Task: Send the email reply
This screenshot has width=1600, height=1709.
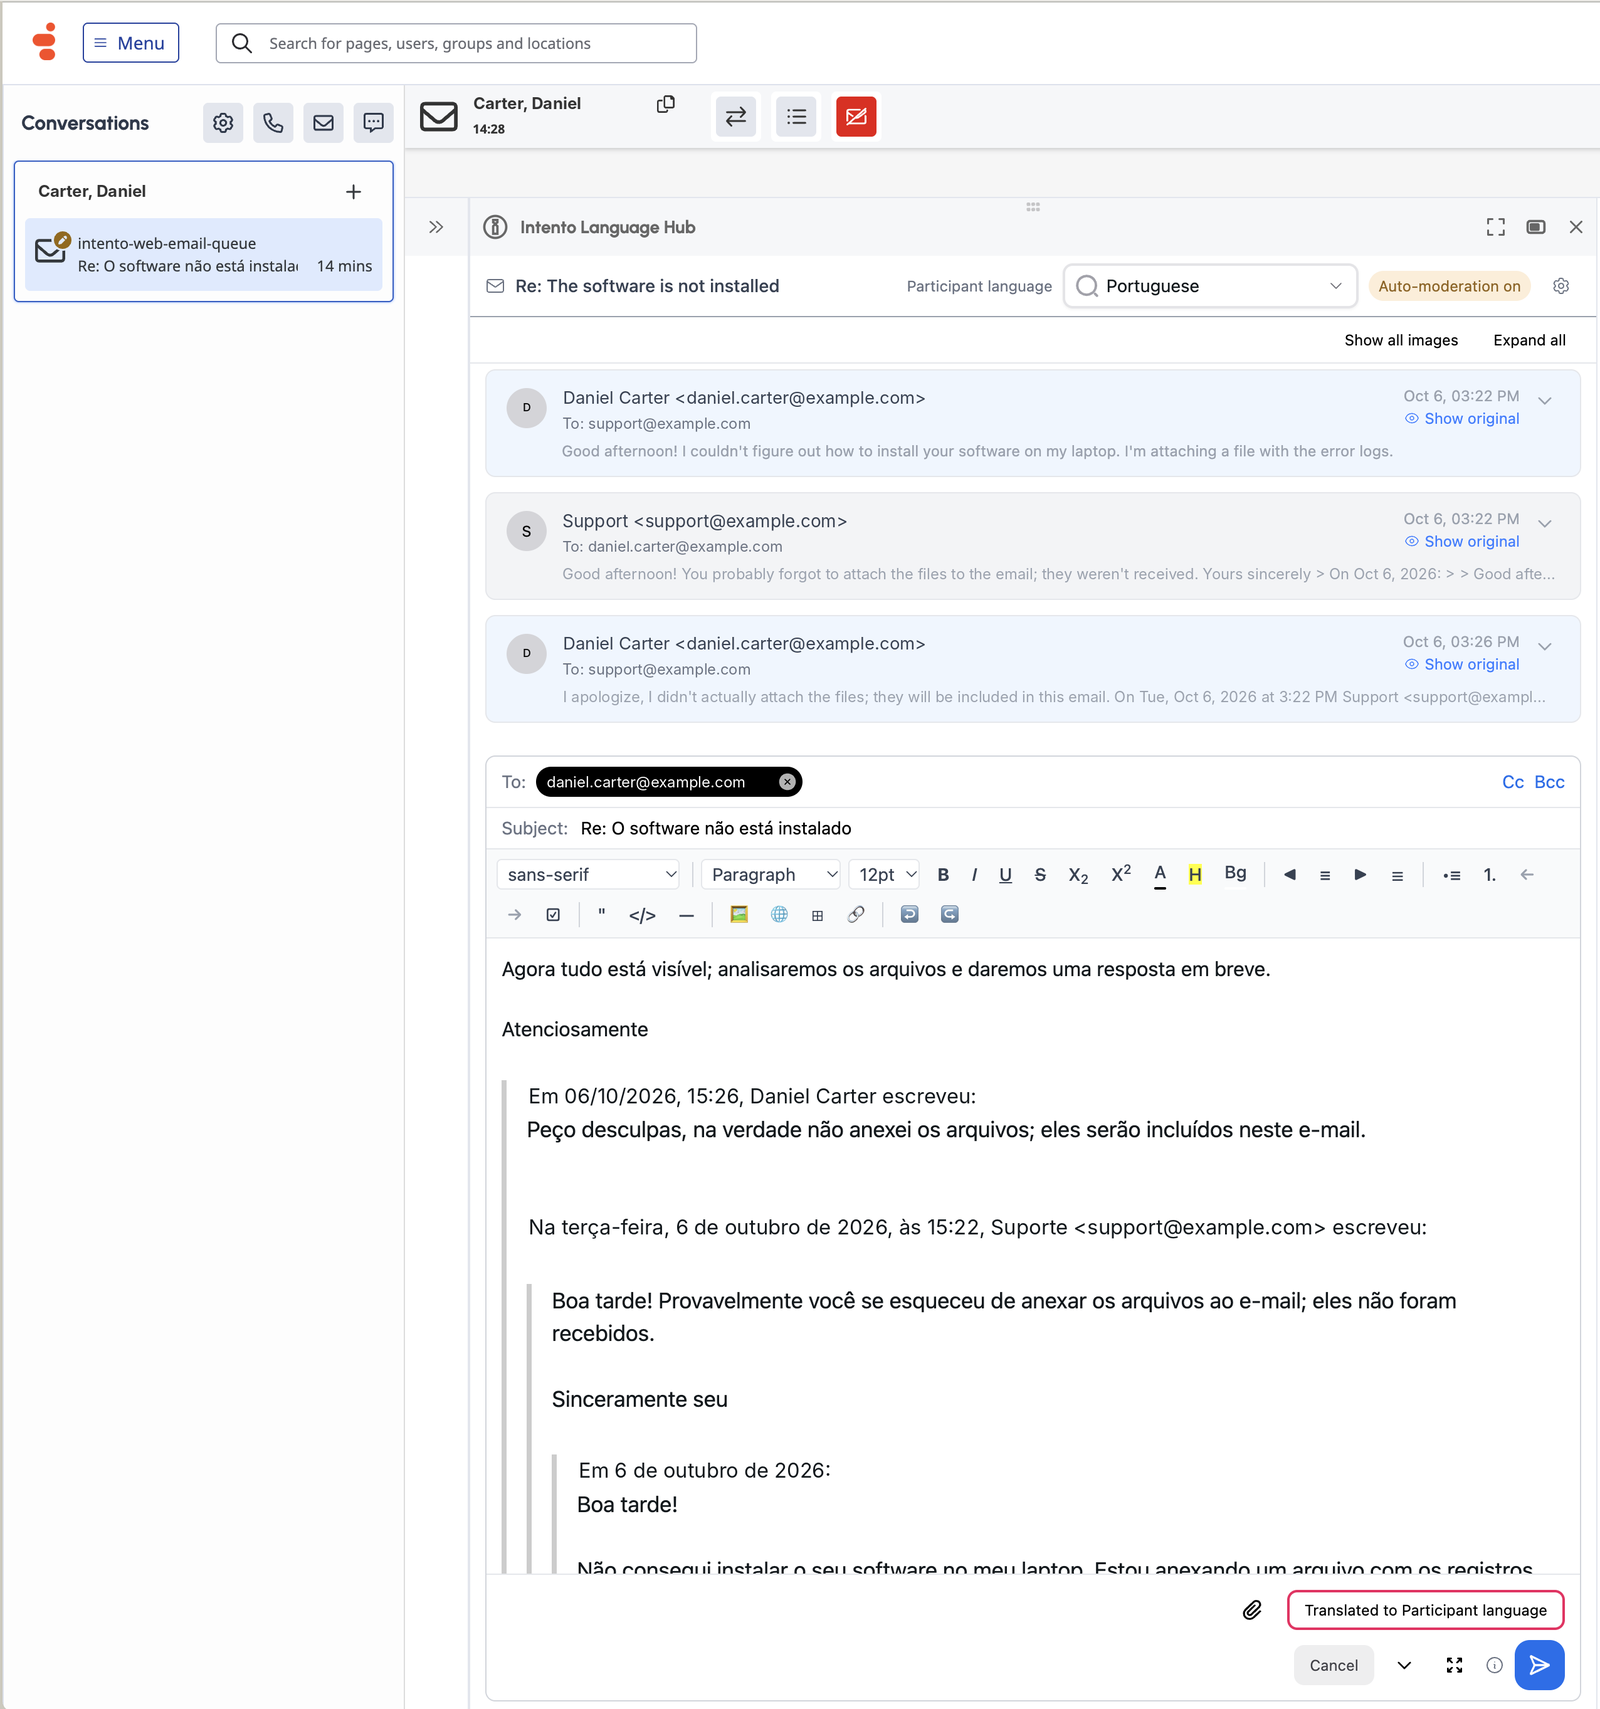Action: click(x=1539, y=1665)
